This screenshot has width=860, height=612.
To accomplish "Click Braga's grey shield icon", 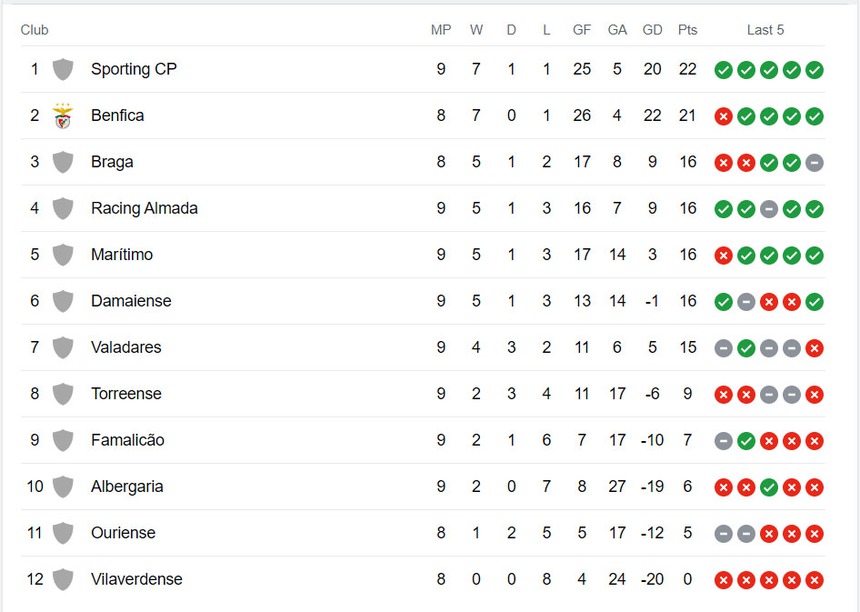I will click(63, 162).
